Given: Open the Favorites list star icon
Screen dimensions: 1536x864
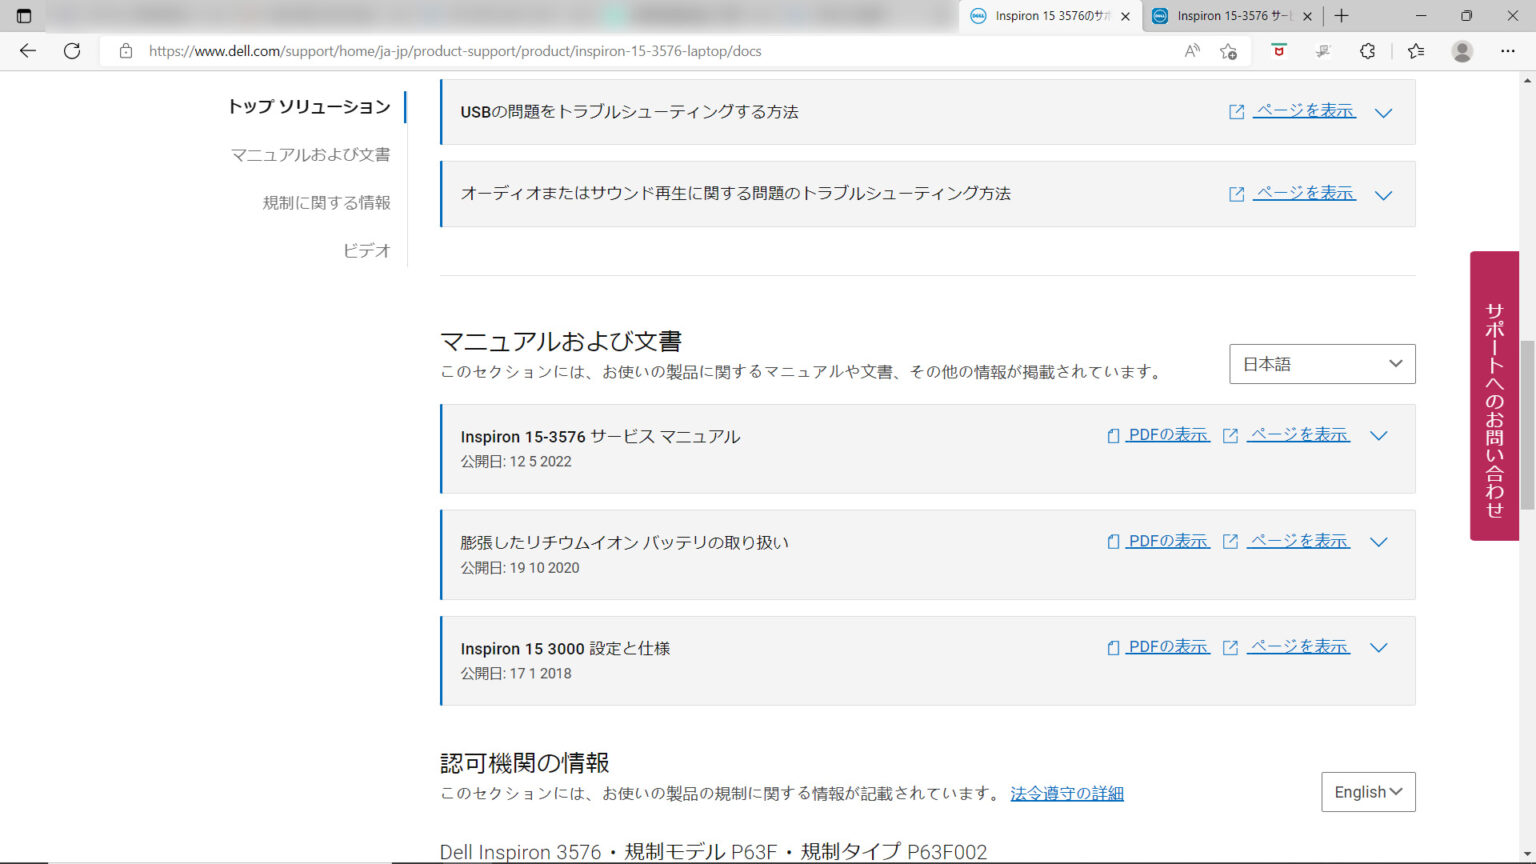Looking at the screenshot, I should point(1415,51).
